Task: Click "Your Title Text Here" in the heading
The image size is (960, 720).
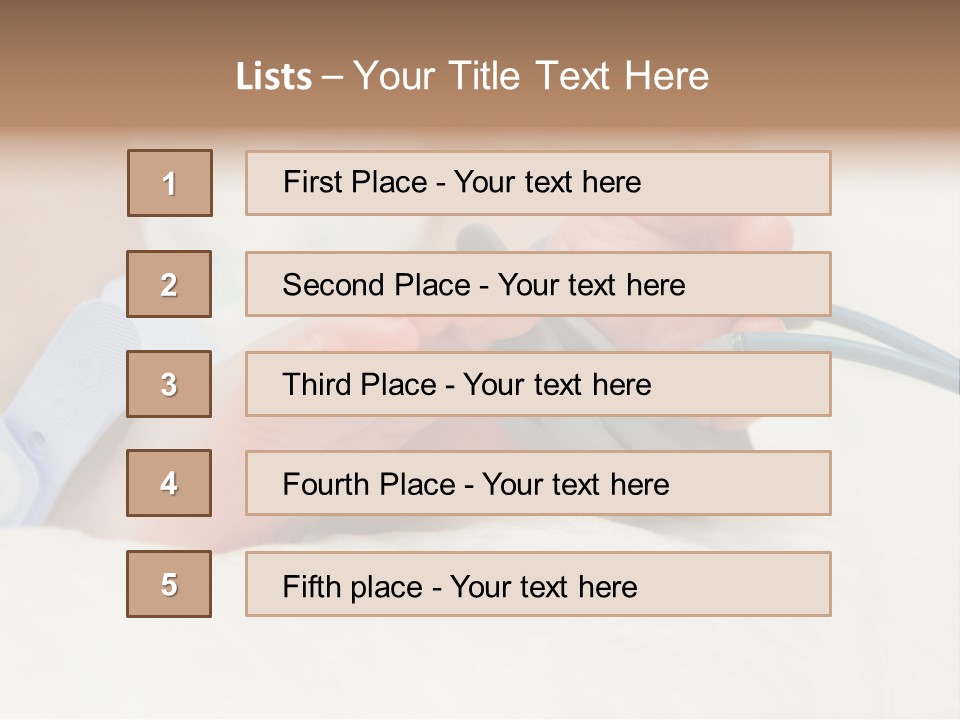Action: point(531,76)
